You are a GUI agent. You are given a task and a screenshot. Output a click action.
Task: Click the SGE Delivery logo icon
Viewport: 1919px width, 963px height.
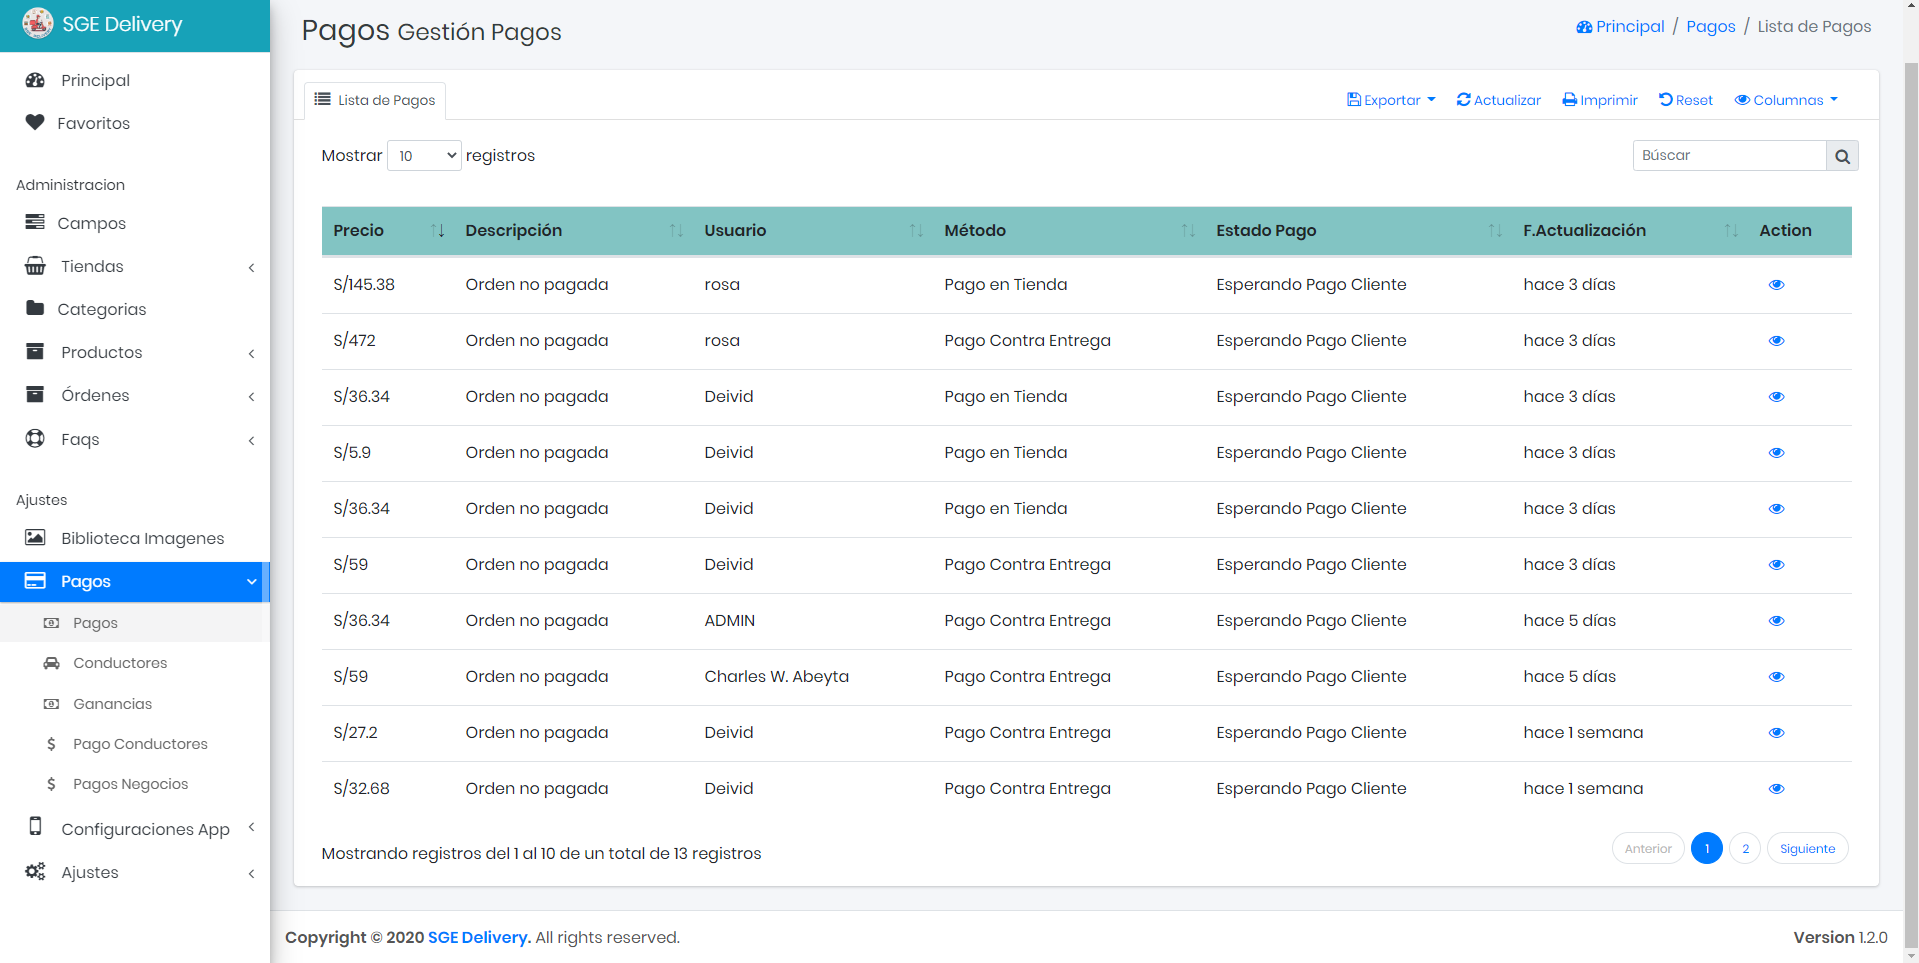click(38, 23)
